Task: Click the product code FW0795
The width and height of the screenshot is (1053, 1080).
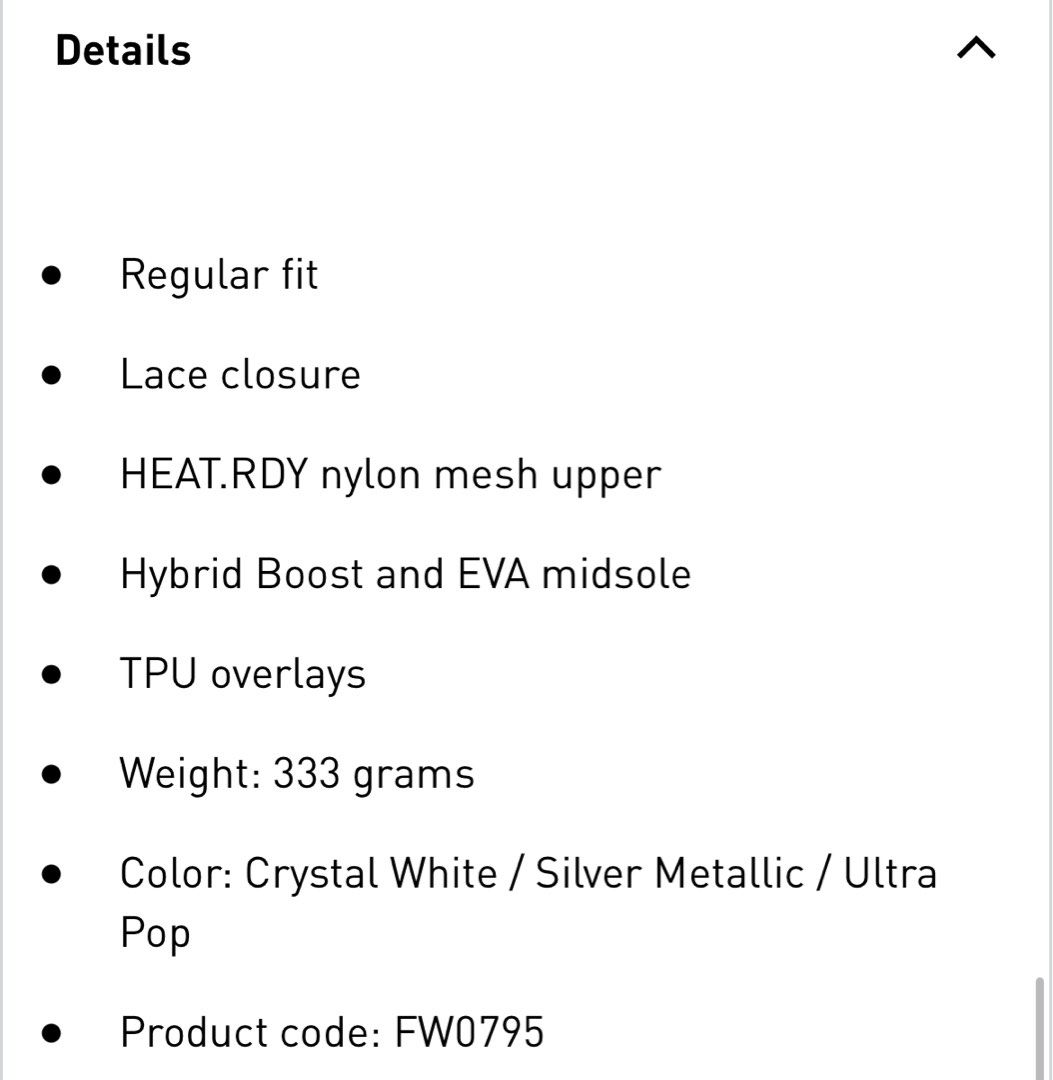Action: (x=469, y=1032)
